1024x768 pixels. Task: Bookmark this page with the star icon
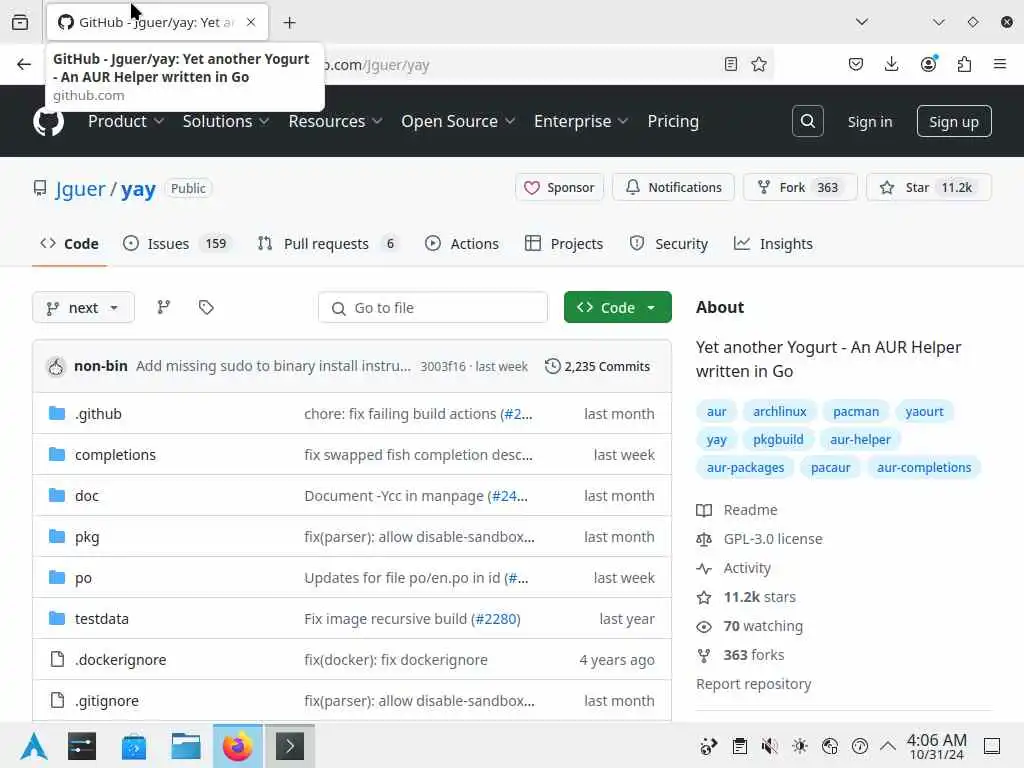(x=758, y=64)
